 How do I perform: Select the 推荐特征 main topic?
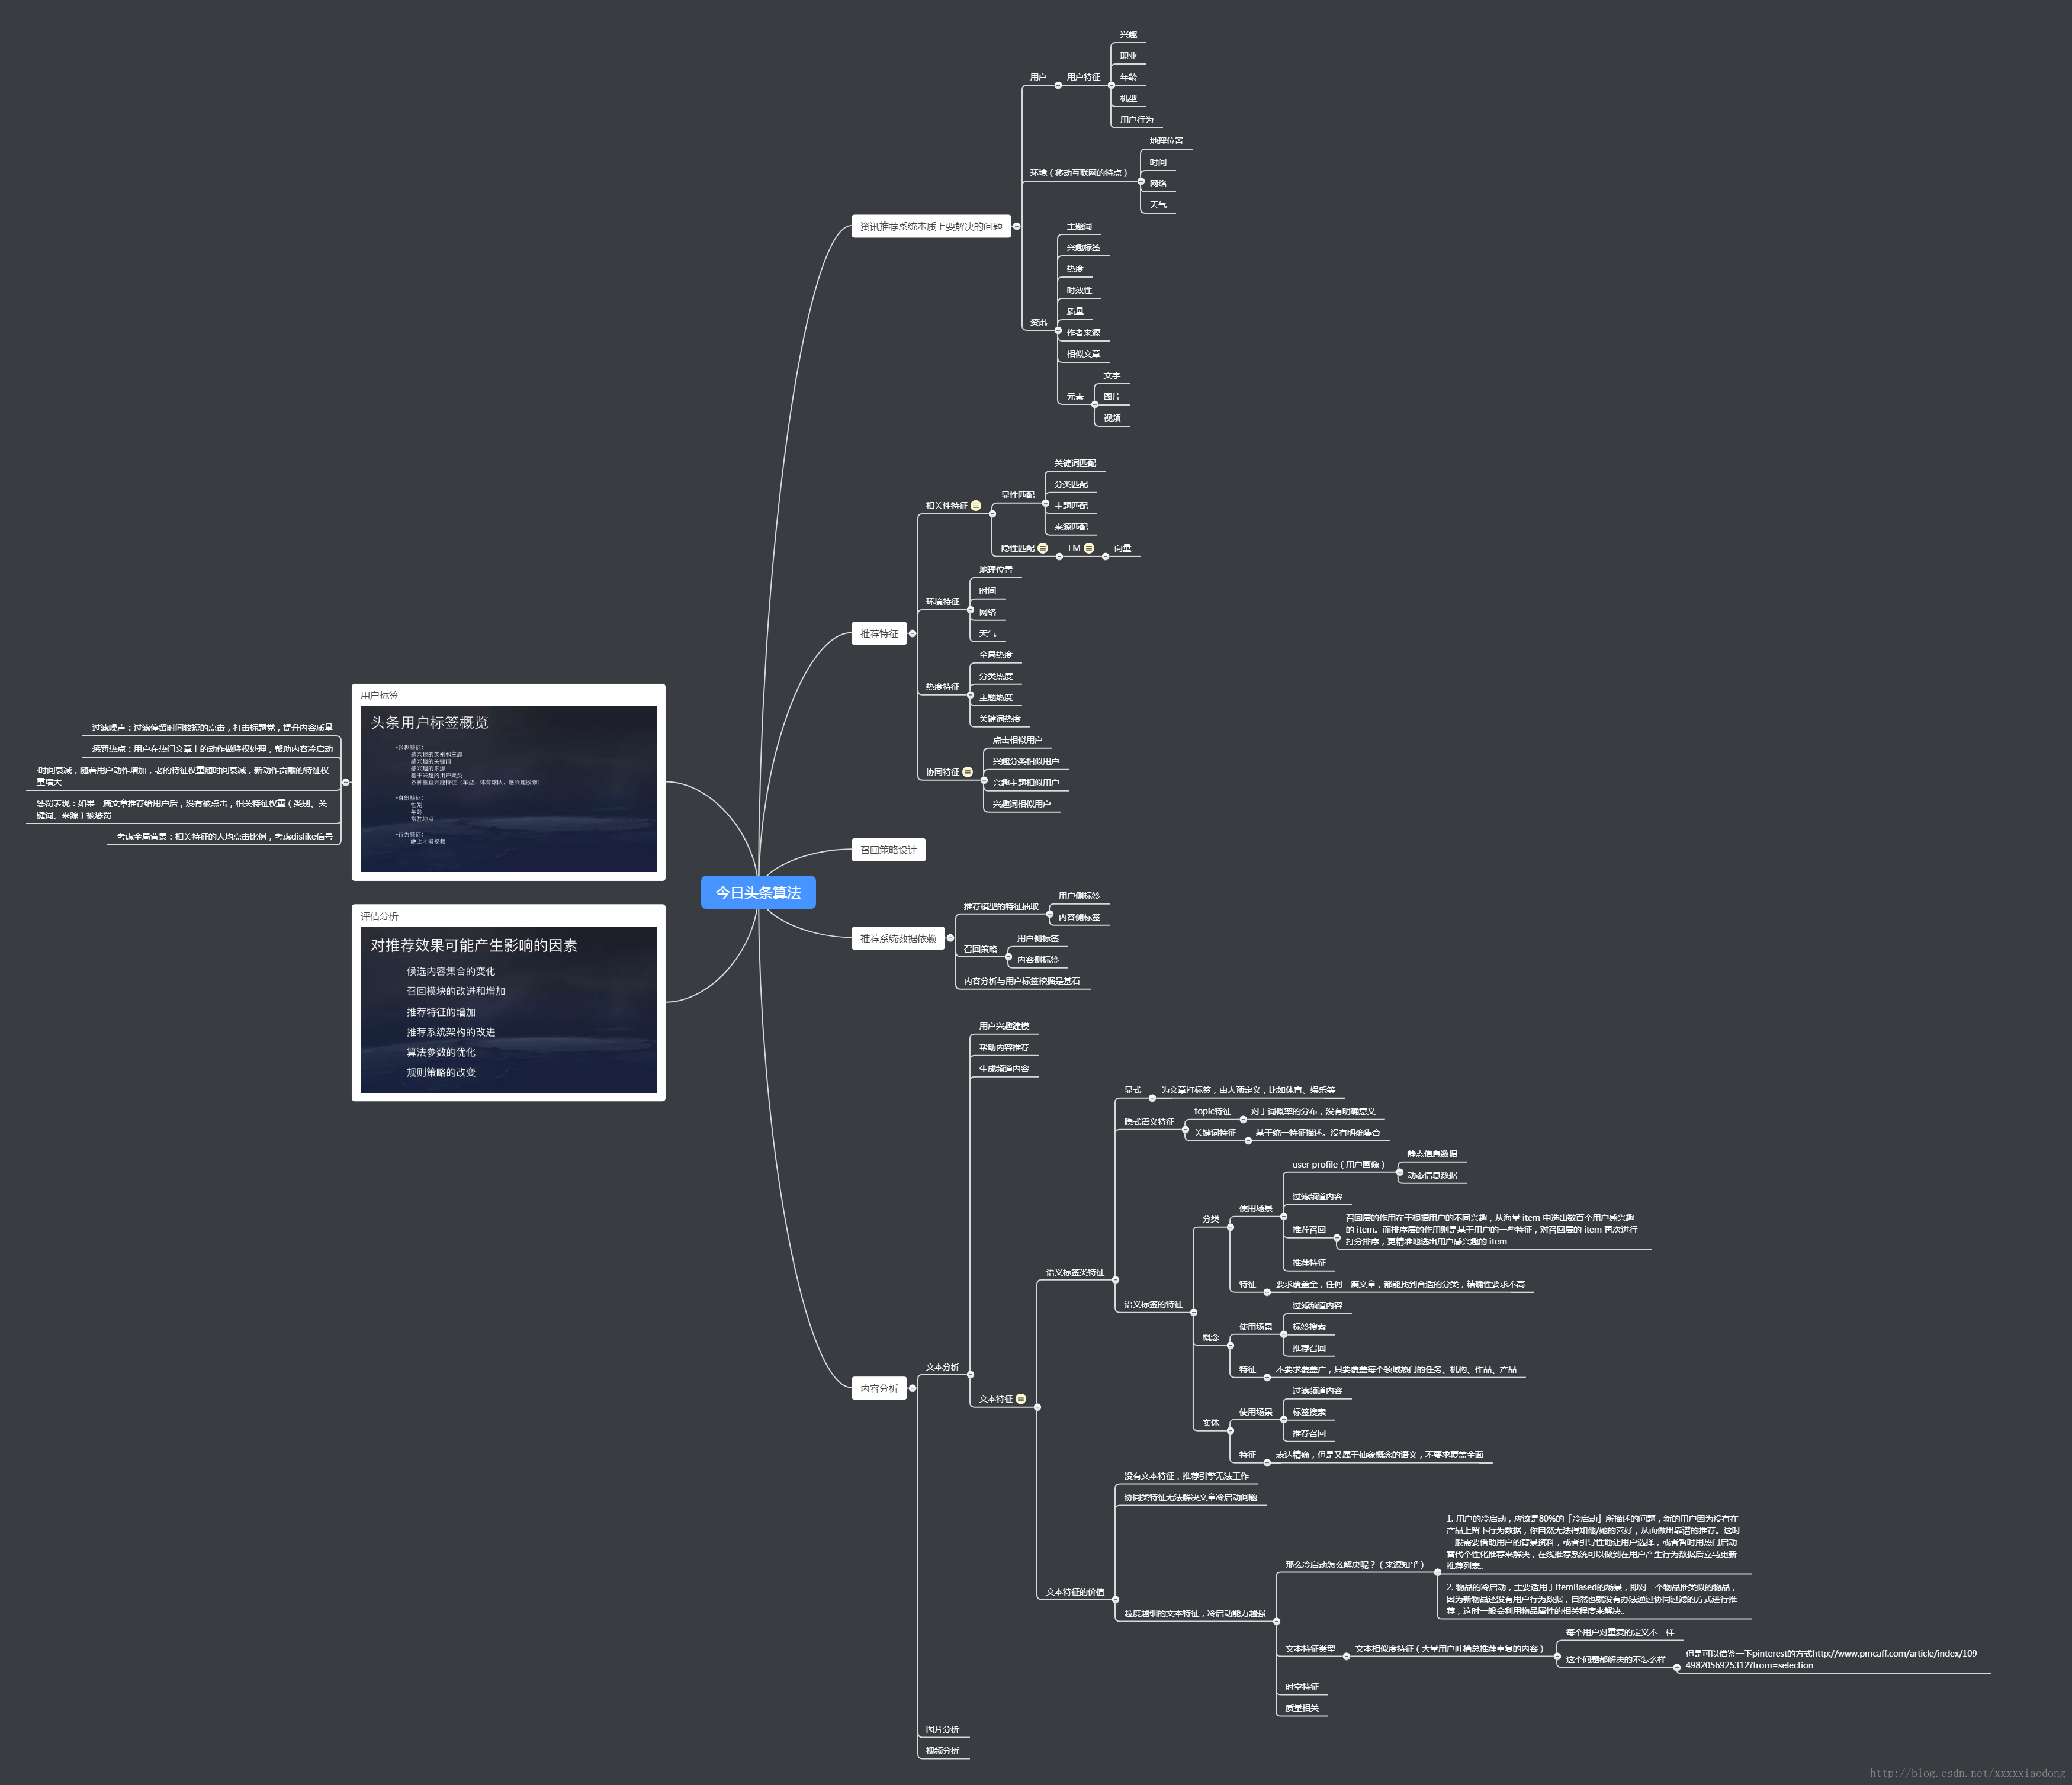tap(879, 634)
